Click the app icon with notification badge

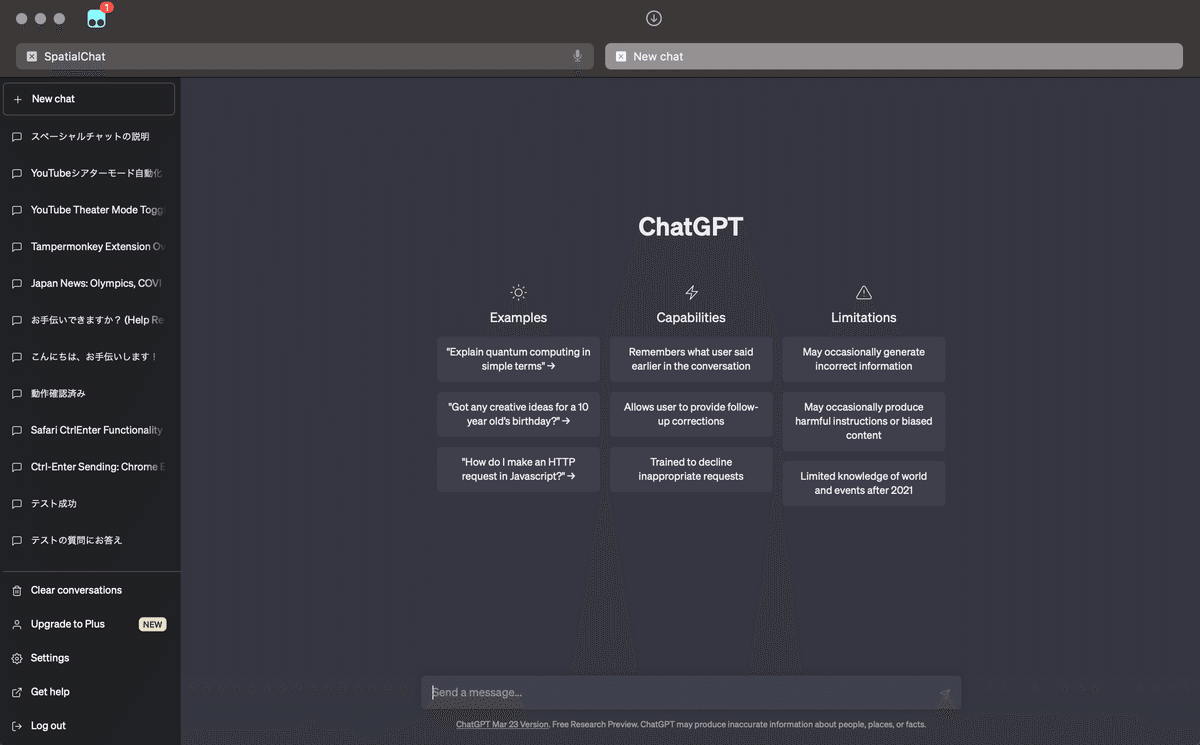97,17
